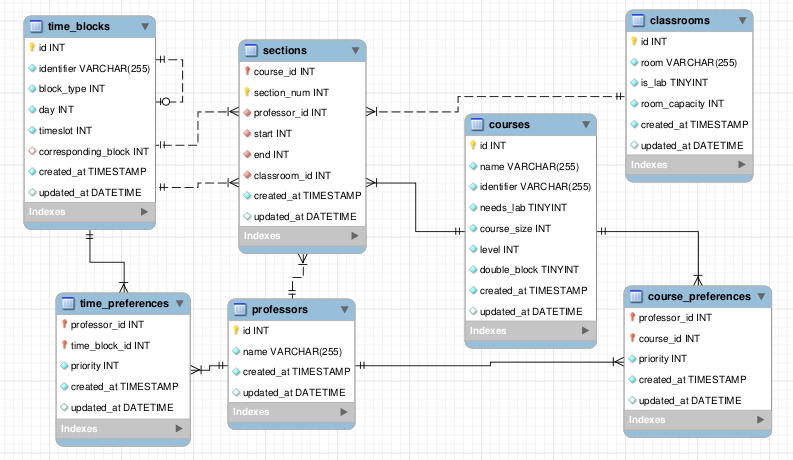
Task: Select the time_blocks table title
Action: (79, 26)
